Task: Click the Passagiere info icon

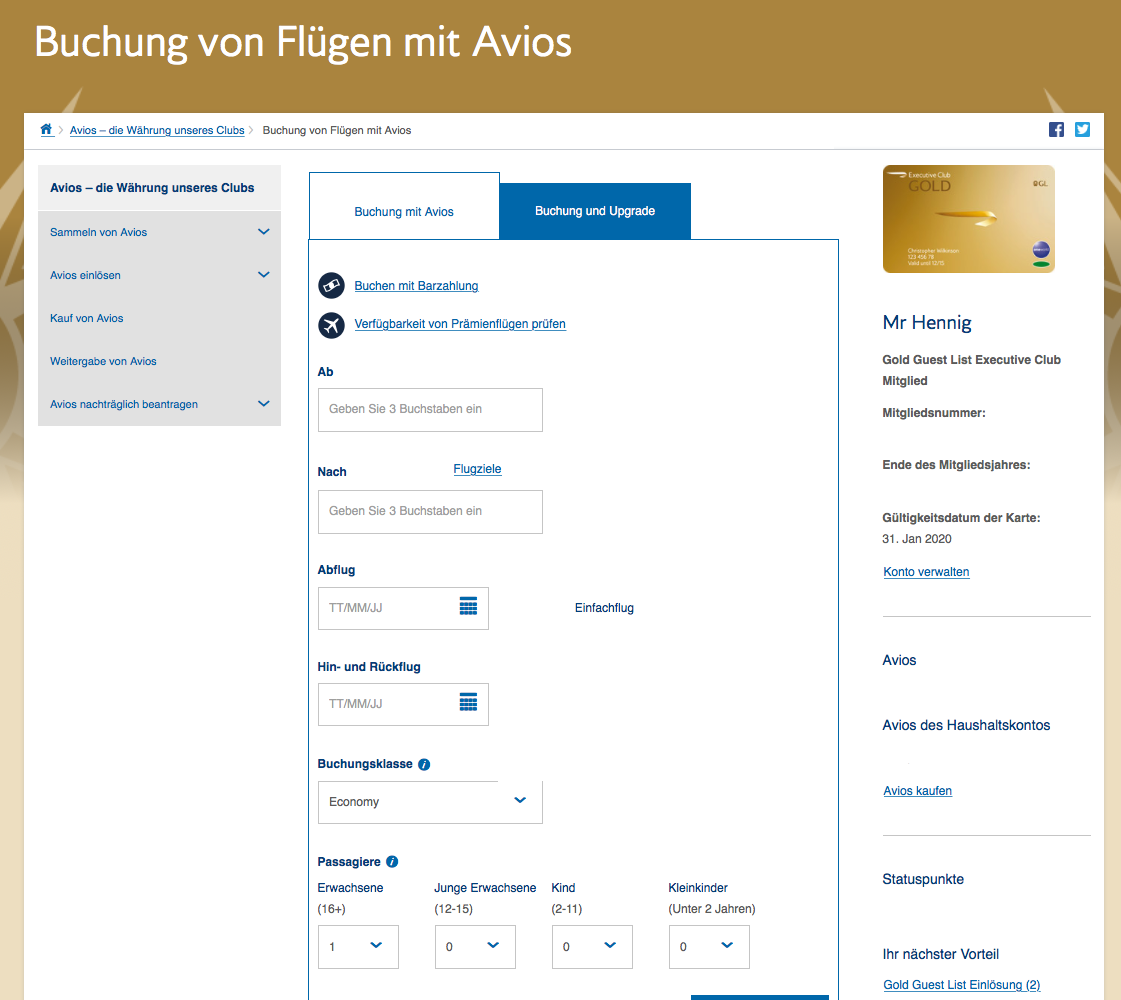Action: [392, 861]
